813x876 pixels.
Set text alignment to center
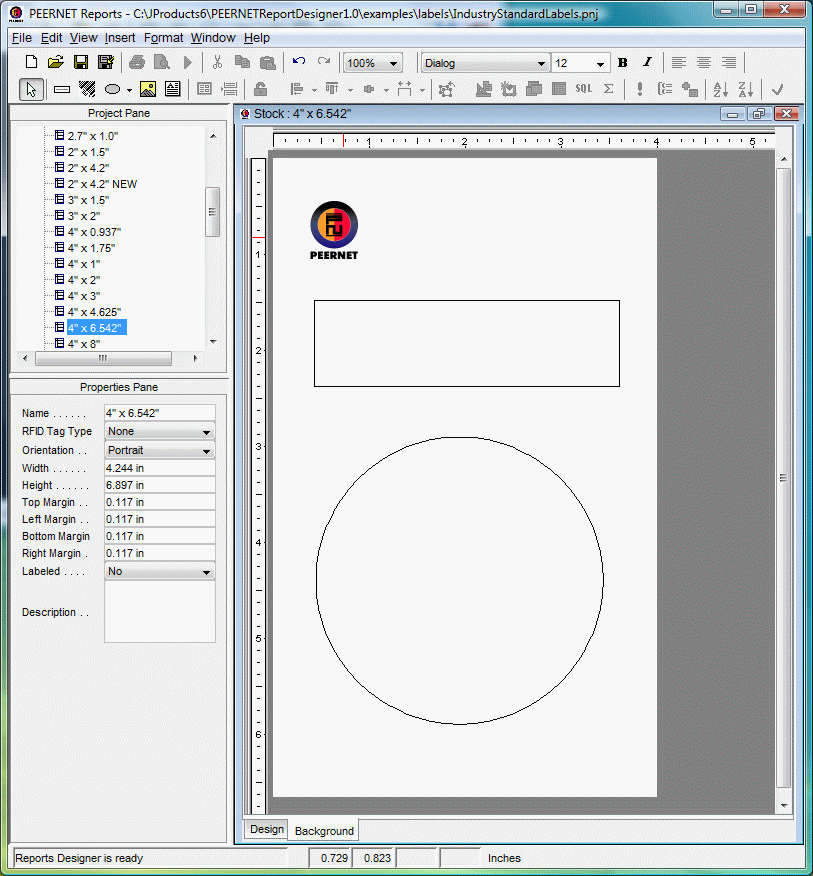[703, 63]
